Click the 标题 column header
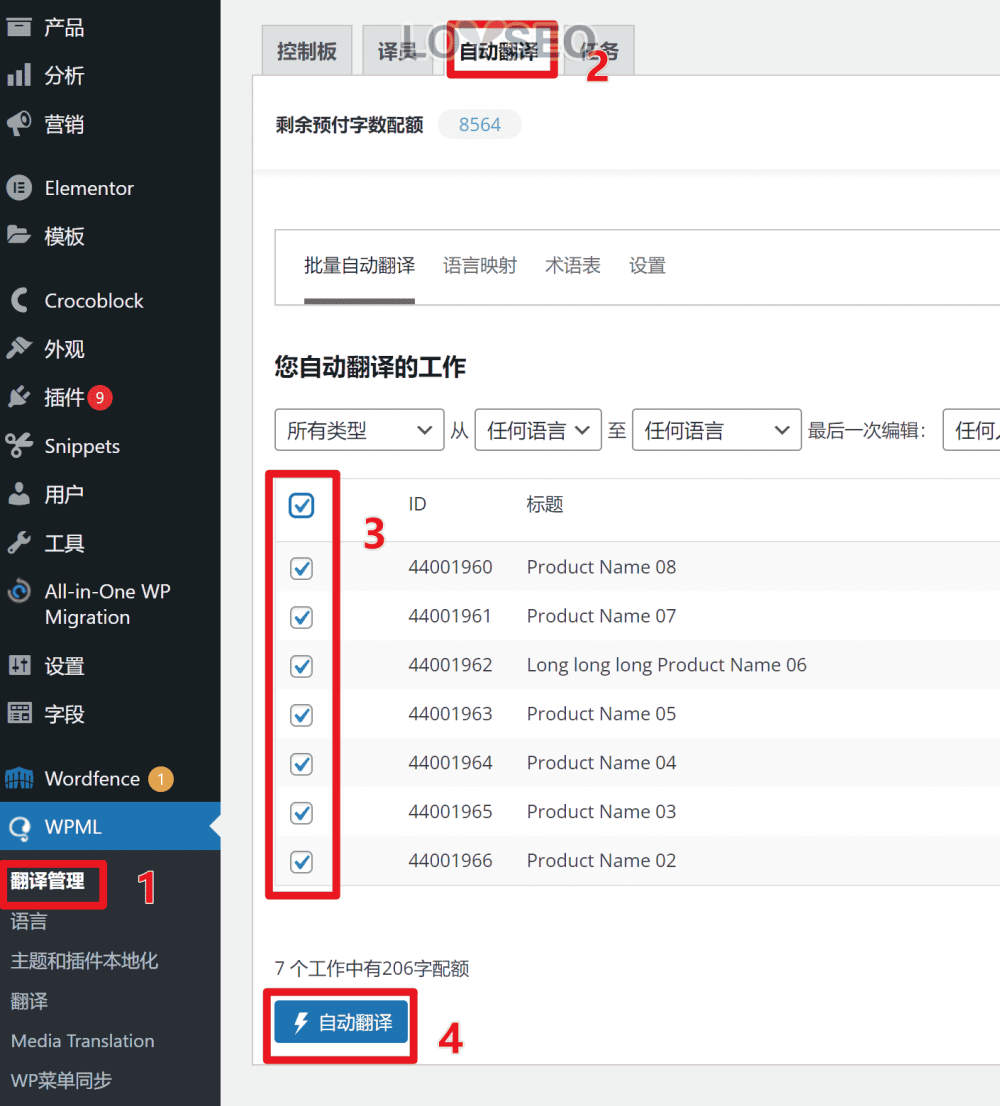This screenshot has height=1106, width=1000. pos(544,504)
